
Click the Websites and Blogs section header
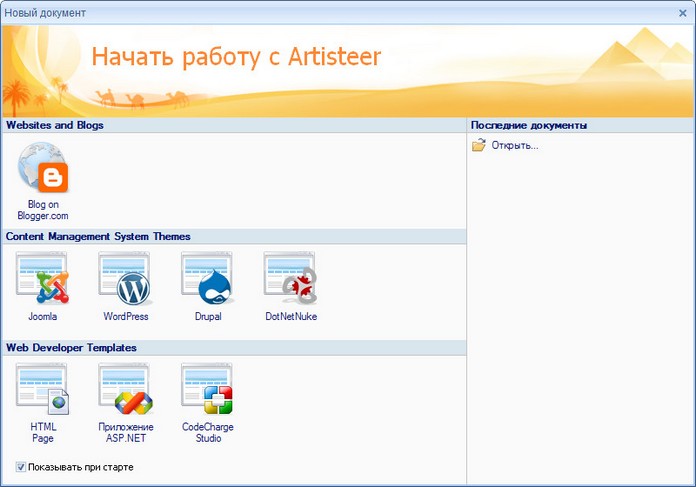55,125
